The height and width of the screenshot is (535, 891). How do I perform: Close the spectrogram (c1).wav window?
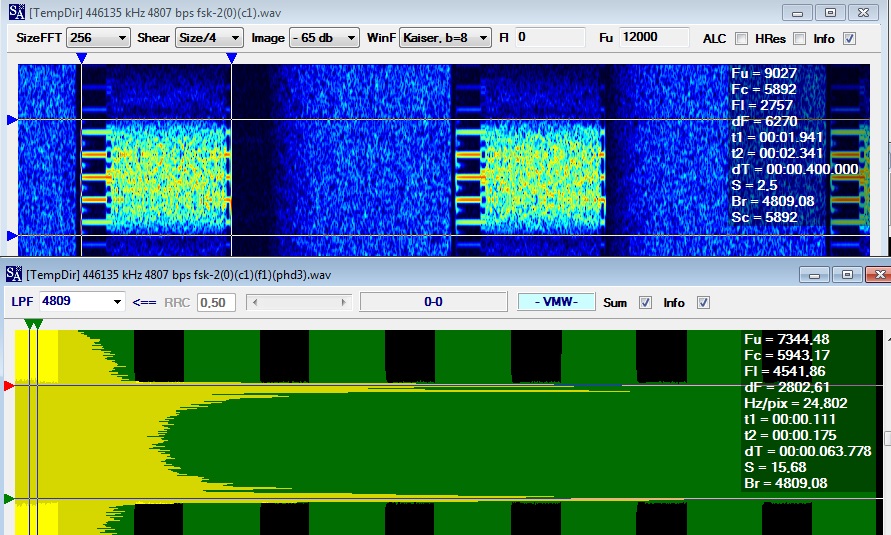coord(864,12)
